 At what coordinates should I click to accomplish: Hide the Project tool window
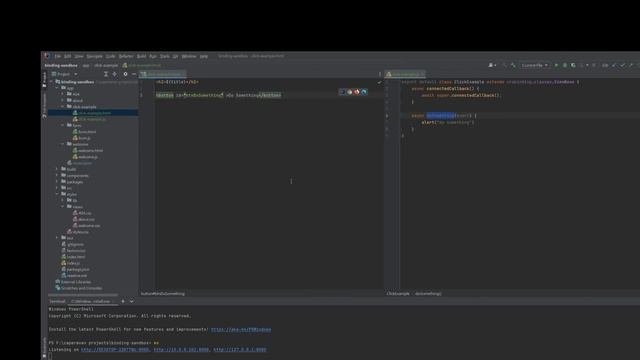134,74
